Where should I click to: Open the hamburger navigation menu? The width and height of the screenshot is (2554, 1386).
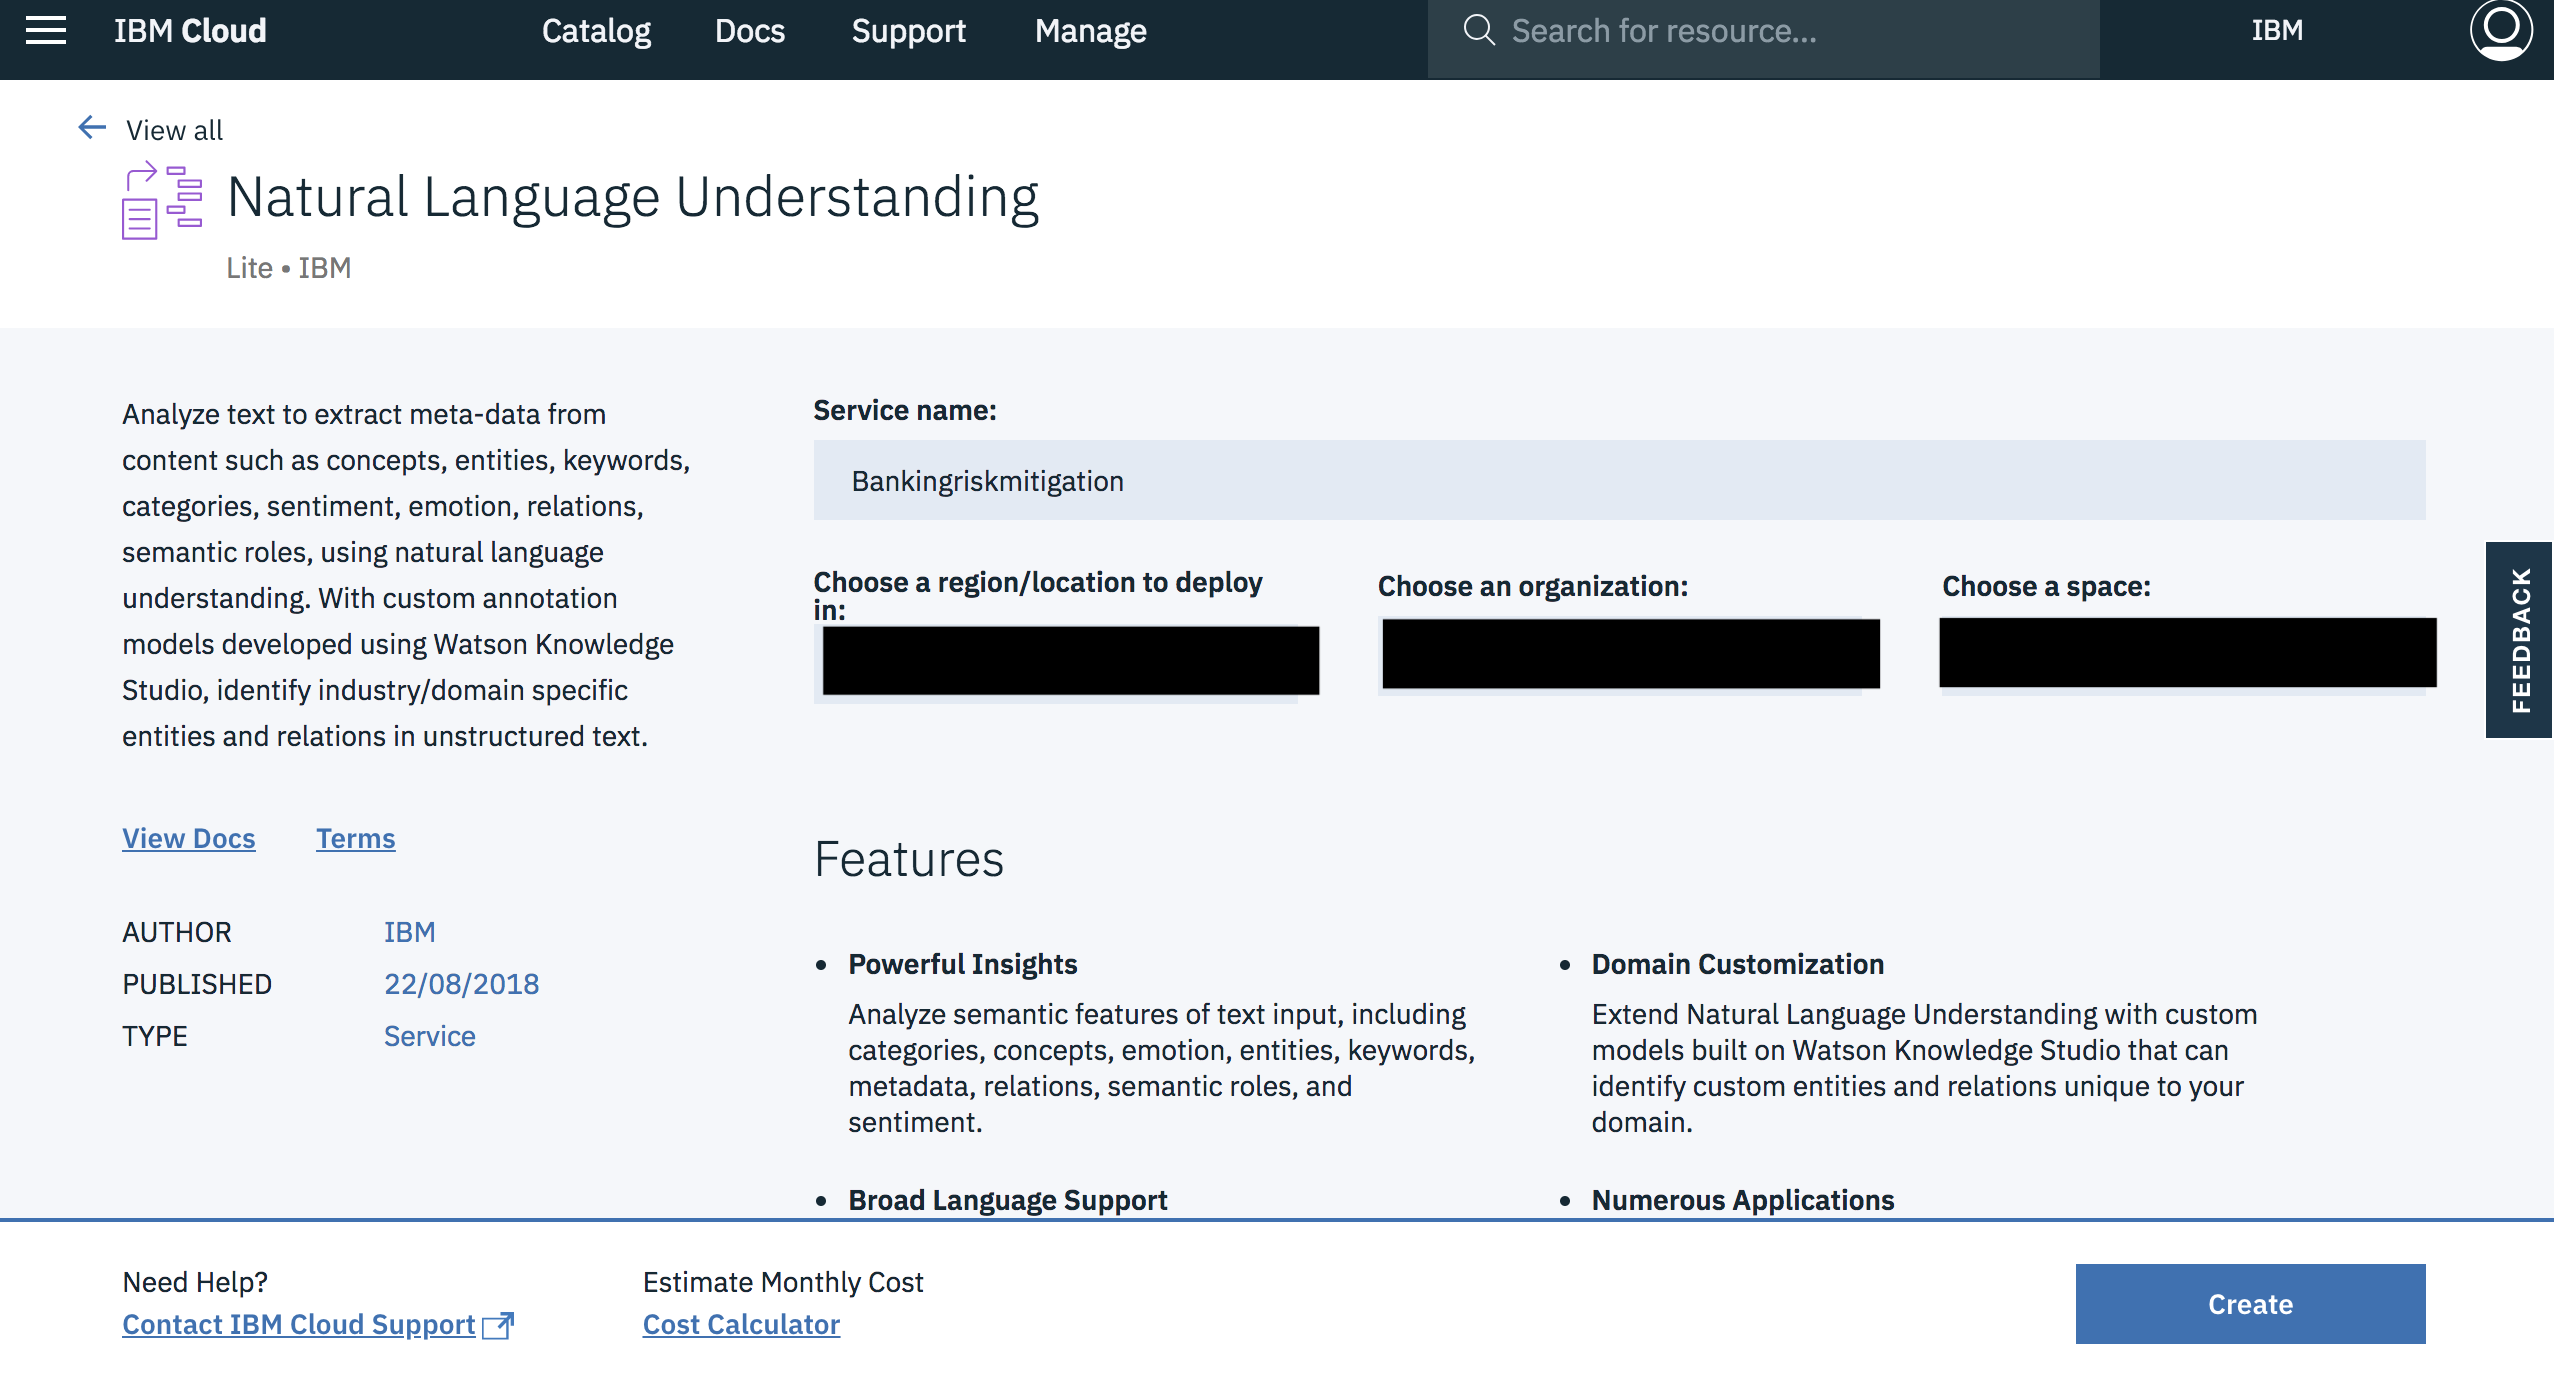tap(46, 31)
